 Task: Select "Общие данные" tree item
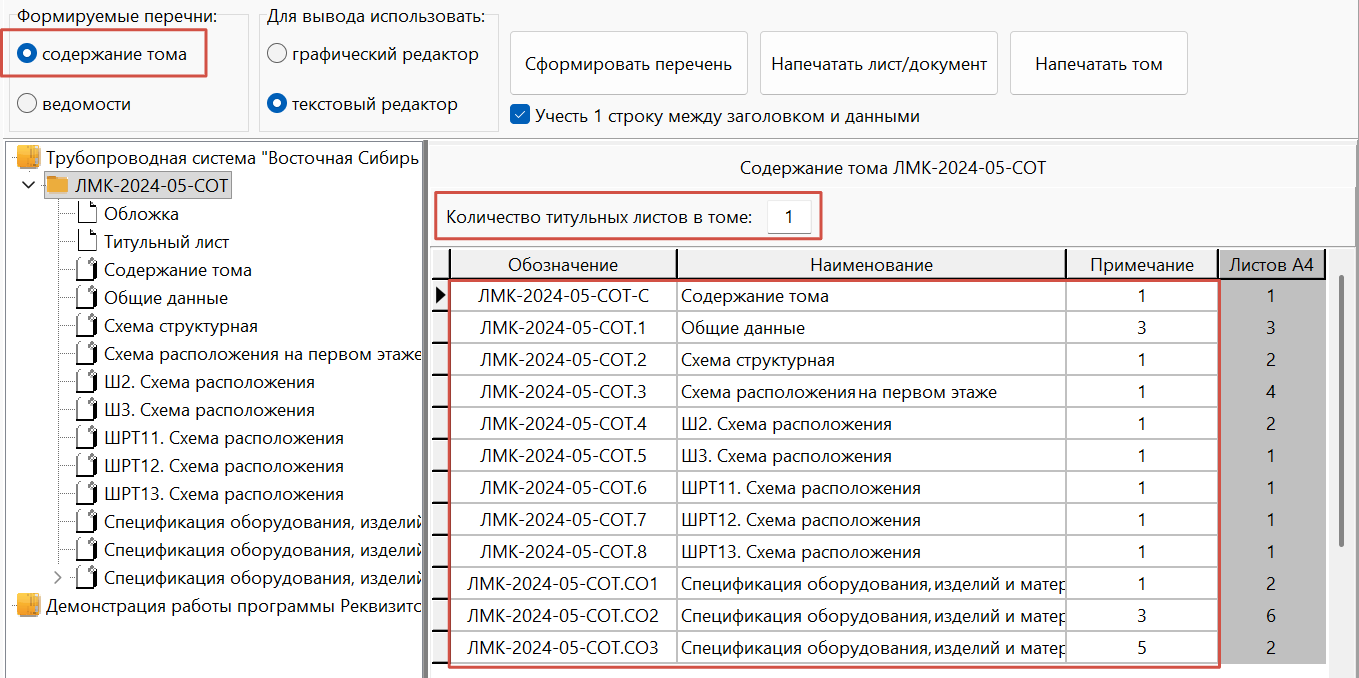[166, 298]
